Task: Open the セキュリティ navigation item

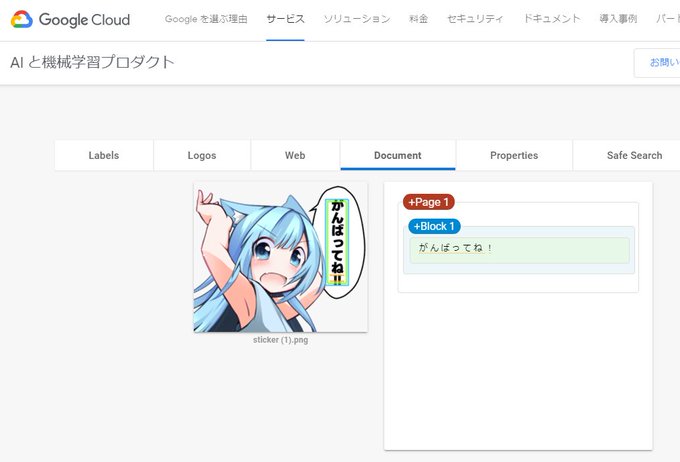Action: [475, 19]
